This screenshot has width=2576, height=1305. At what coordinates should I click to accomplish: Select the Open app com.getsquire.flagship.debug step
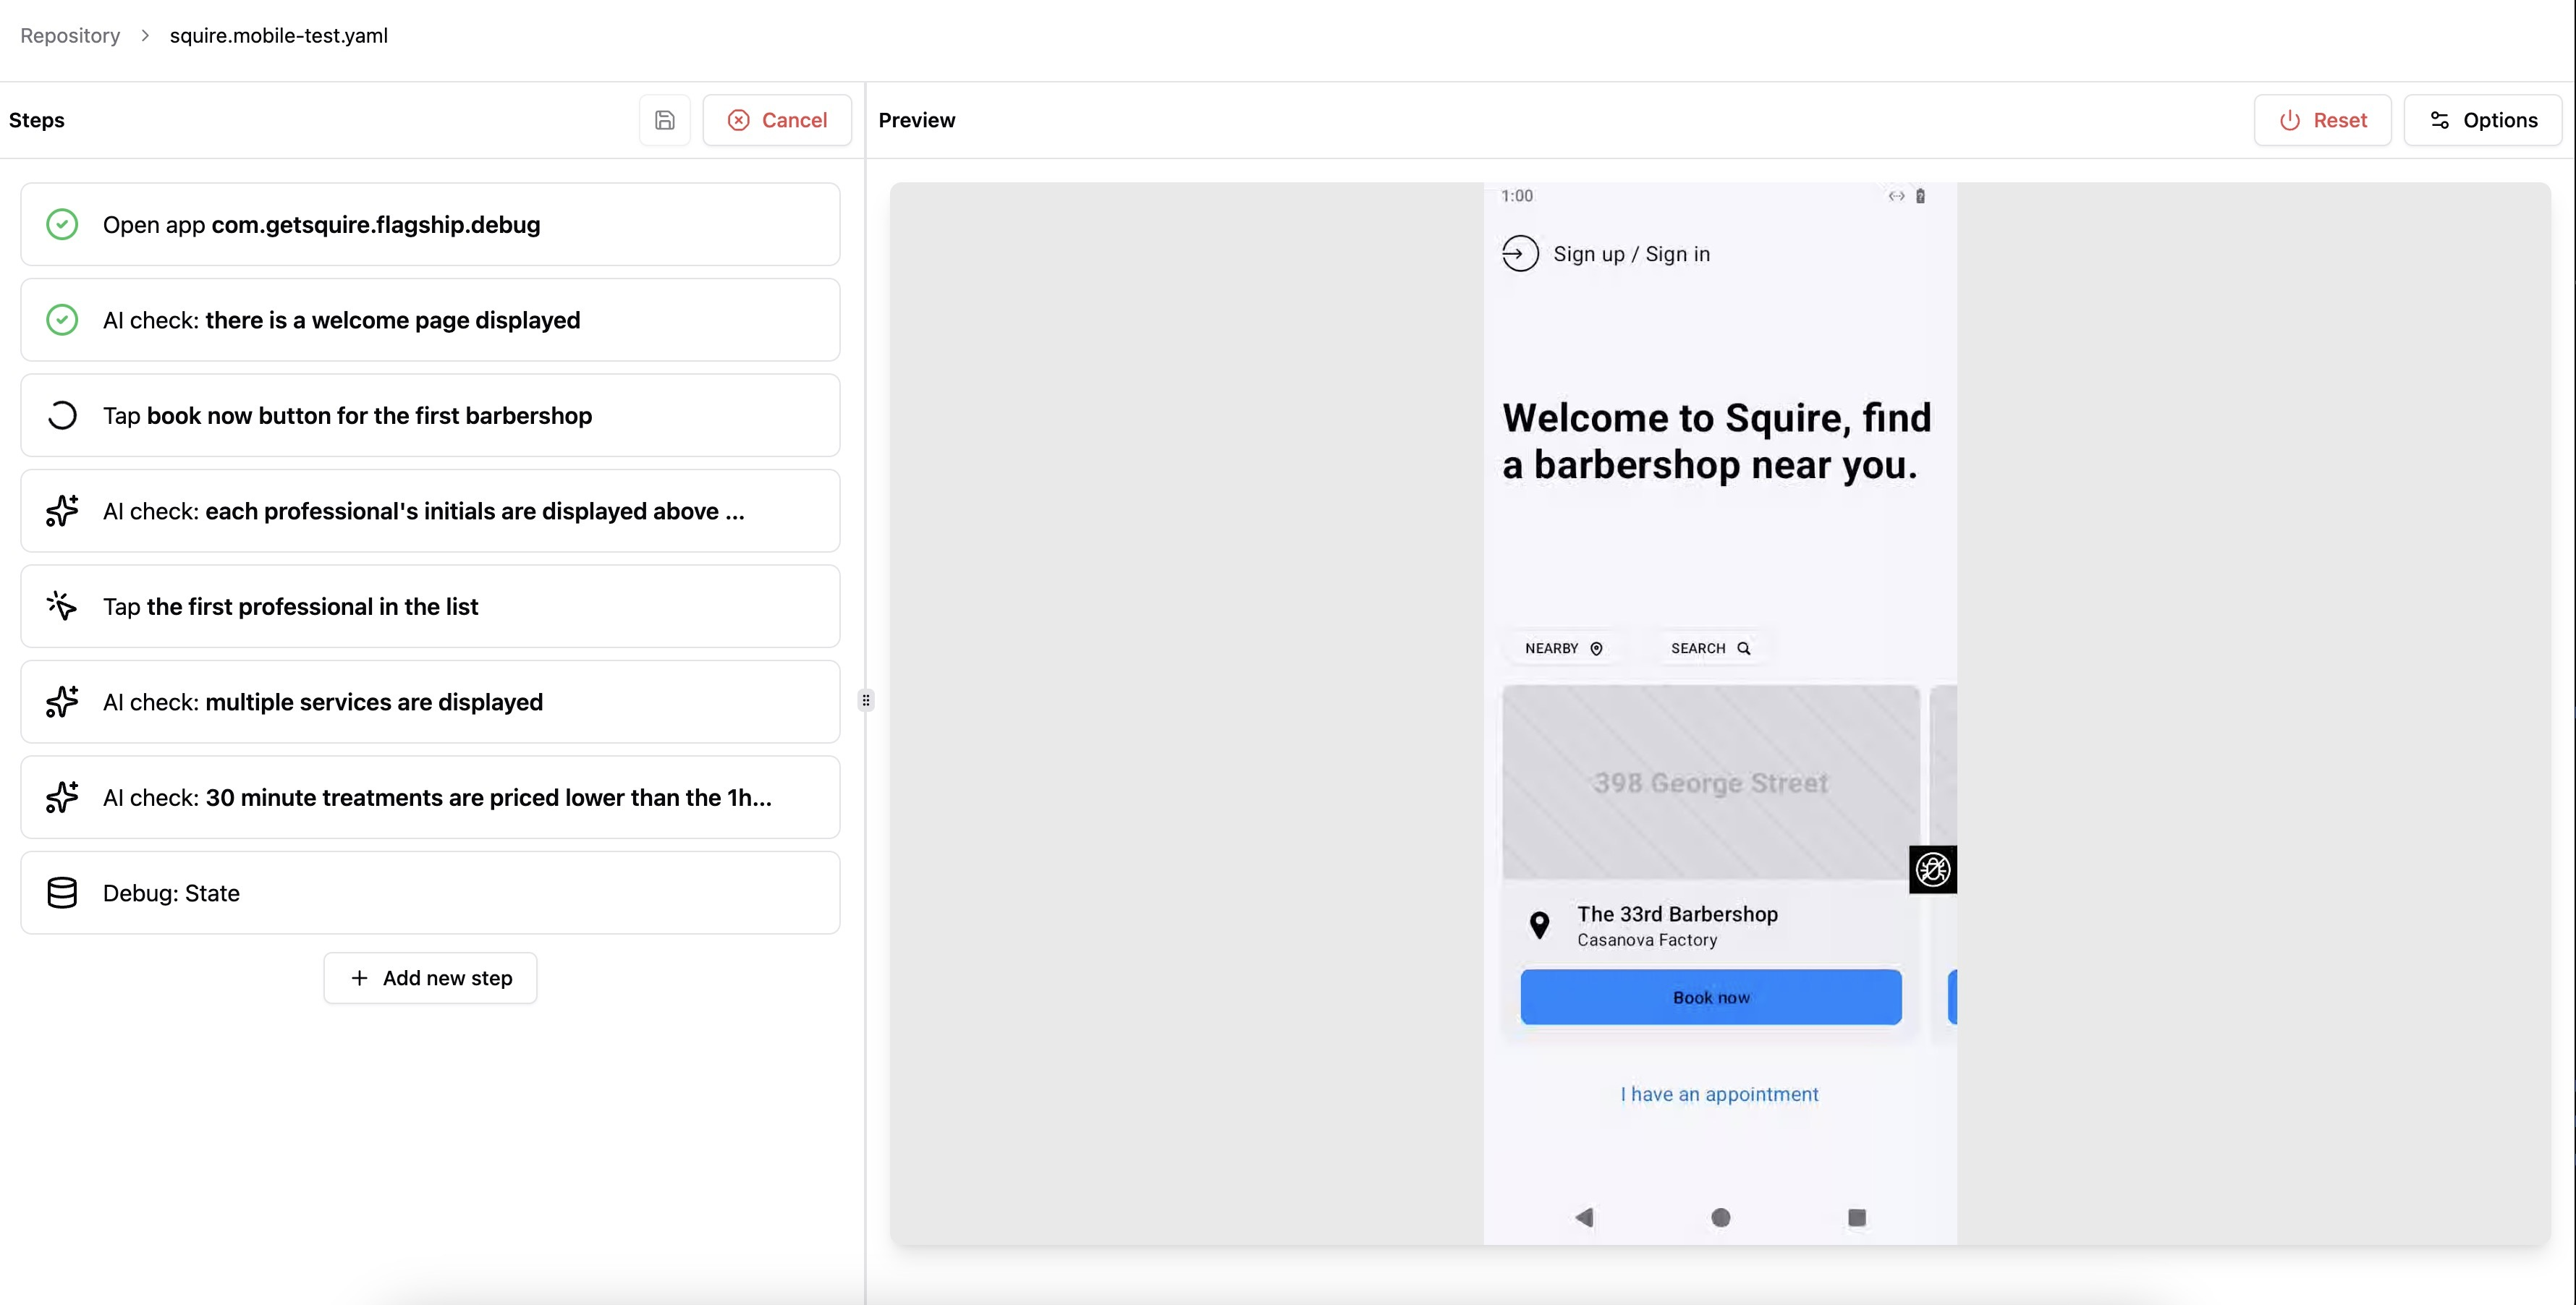430,224
